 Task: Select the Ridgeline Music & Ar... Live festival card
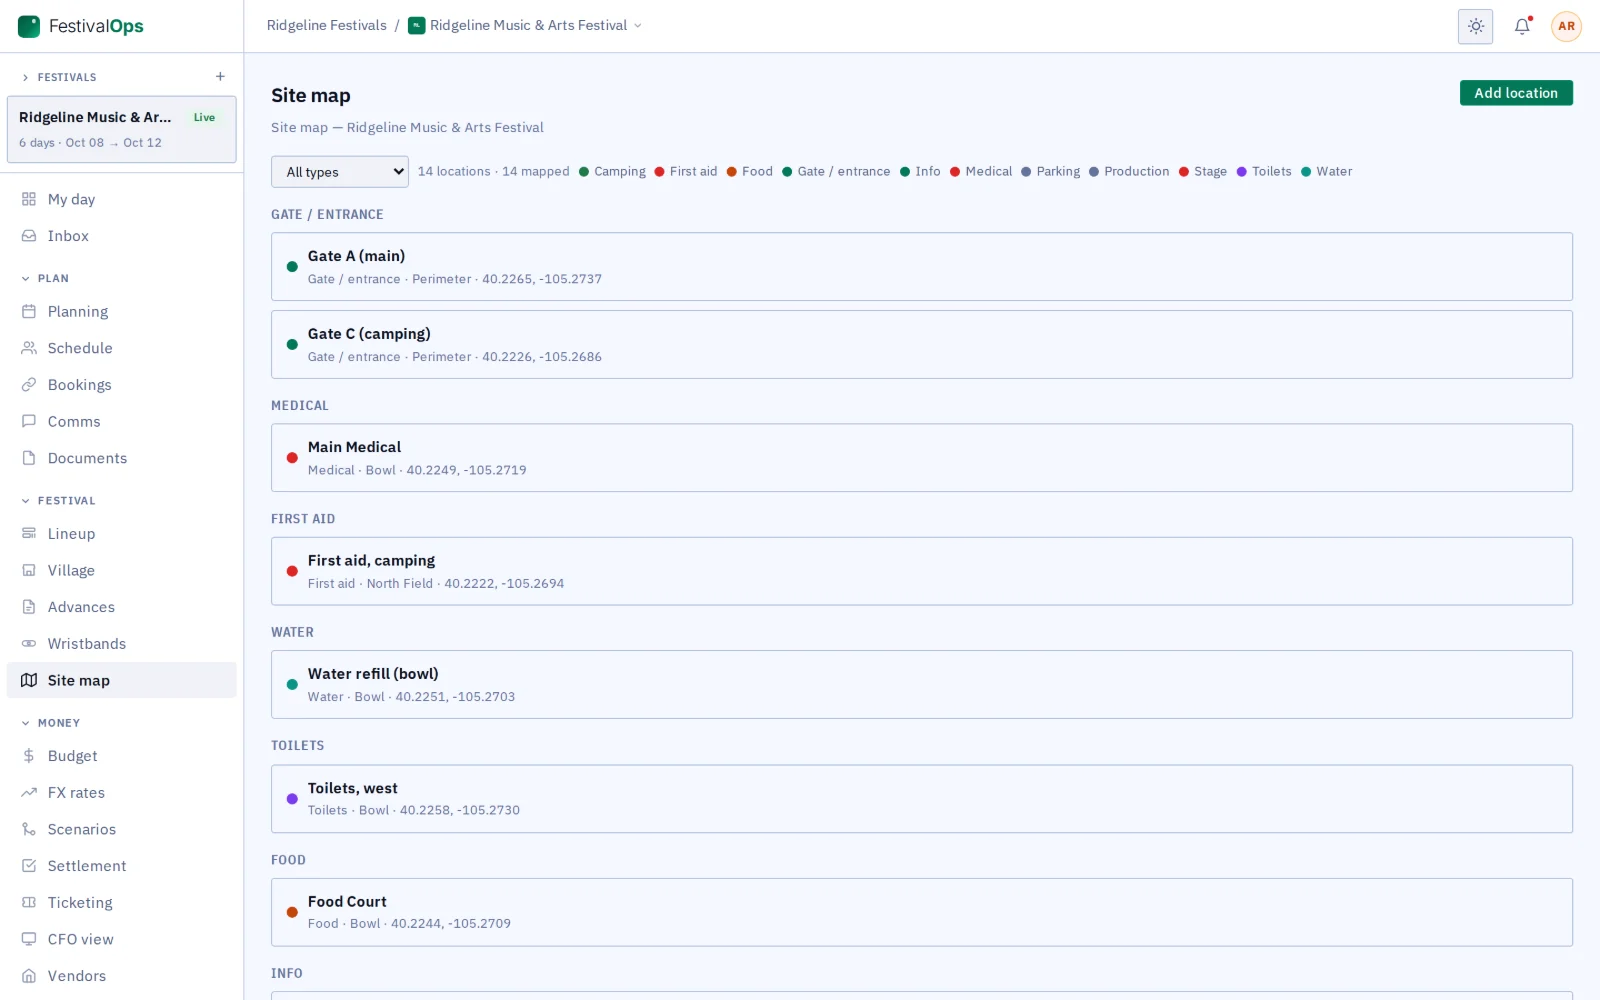tap(122, 129)
